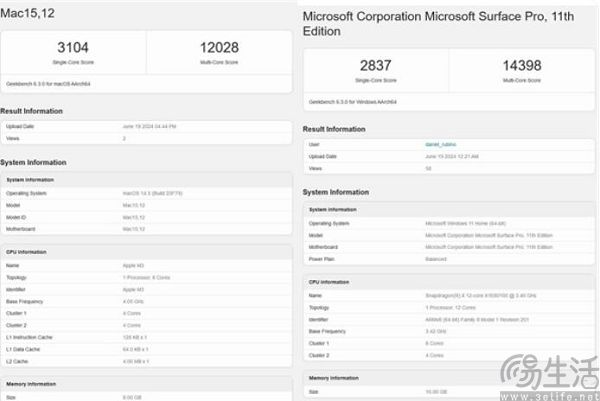Click the 12:21 AM upload date value
Image resolution: width=600 pixels, height=401 pixels.
[452, 156]
